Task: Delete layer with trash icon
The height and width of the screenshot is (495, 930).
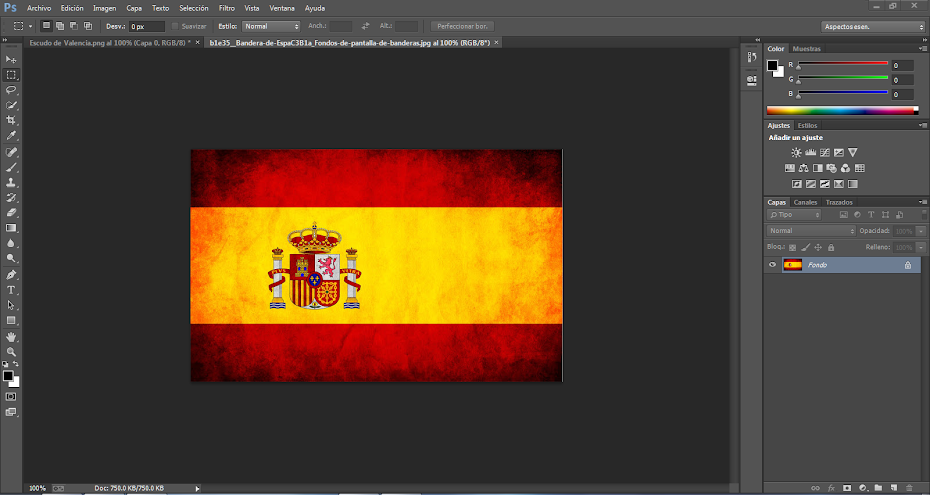Action: (x=909, y=488)
